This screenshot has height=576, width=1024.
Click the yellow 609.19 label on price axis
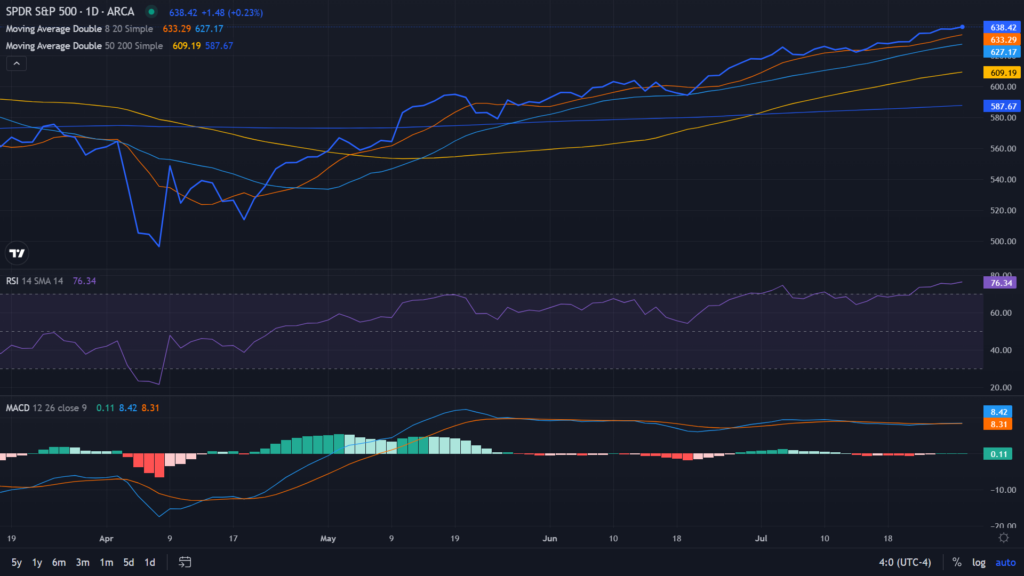click(1002, 72)
